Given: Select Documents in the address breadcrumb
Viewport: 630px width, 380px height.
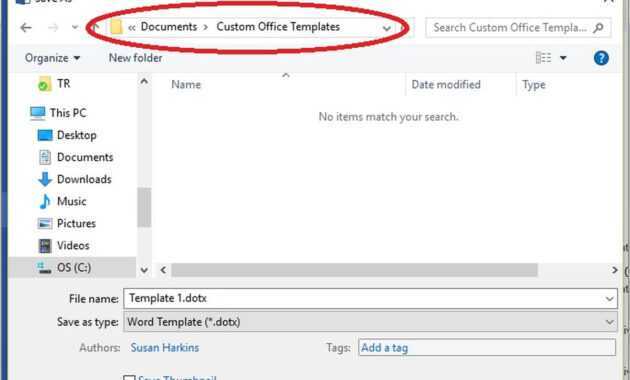Looking at the screenshot, I should (169, 27).
